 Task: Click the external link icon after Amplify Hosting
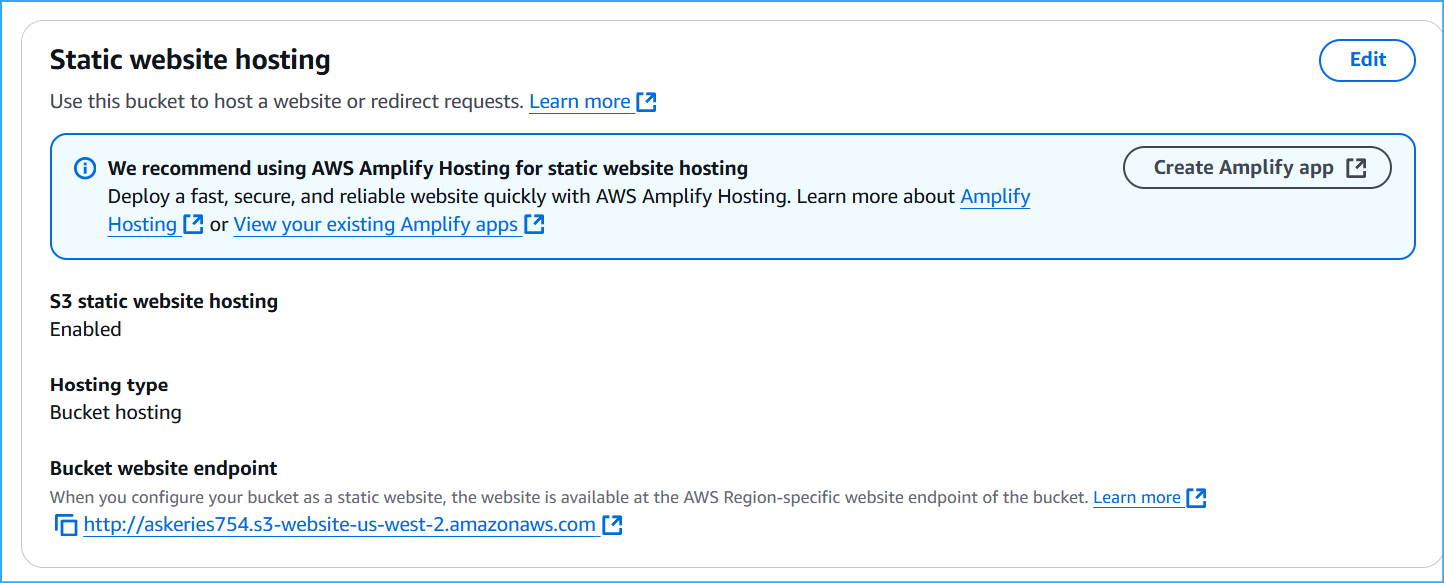coord(192,224)
